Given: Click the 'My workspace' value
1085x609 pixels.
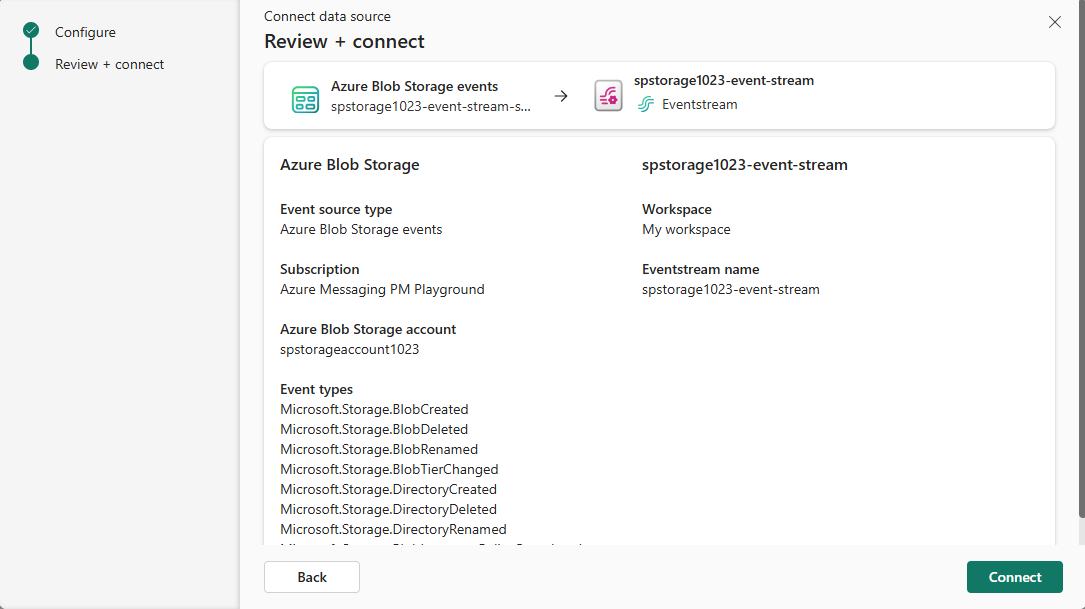Looking at the screenshot, I should tap(686, 229).
